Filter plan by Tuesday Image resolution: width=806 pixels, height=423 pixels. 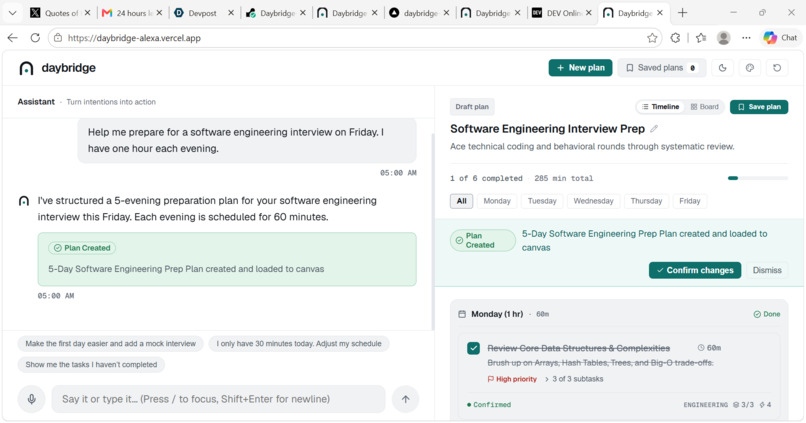(542, 201)
